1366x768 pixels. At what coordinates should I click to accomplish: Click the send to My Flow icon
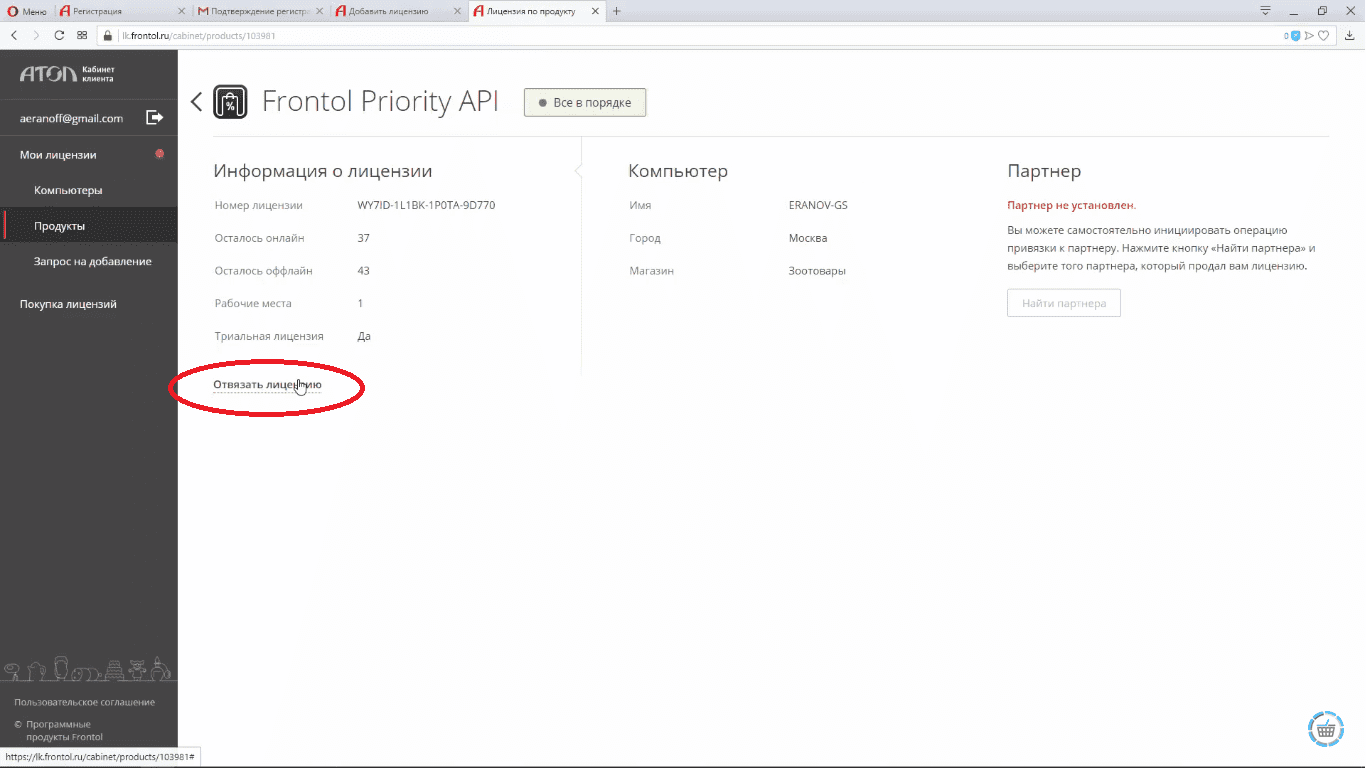pyautogui.click(x=1309, y=35)
